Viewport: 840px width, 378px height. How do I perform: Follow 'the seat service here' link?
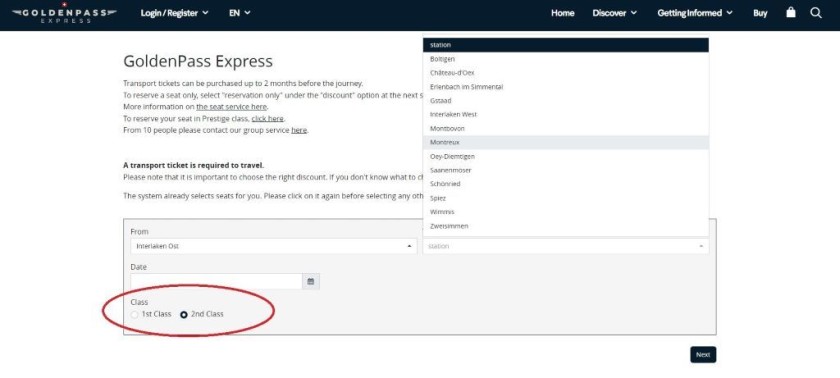click(231, 107)
